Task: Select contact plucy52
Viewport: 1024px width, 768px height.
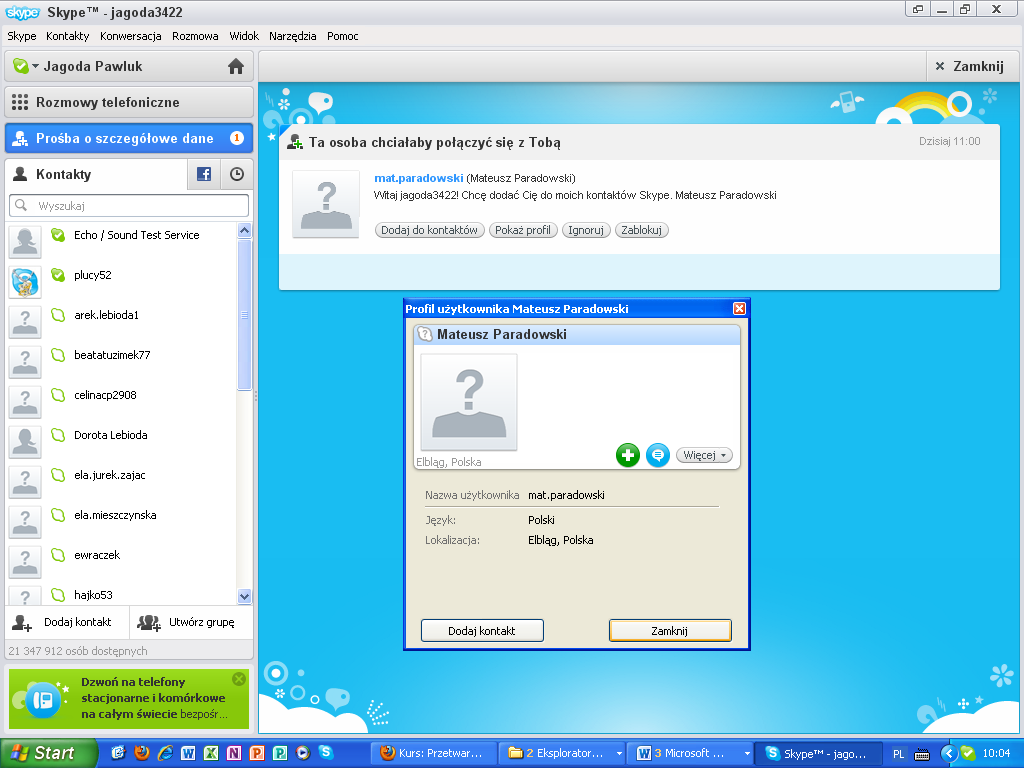Action: tap(121, 281)
